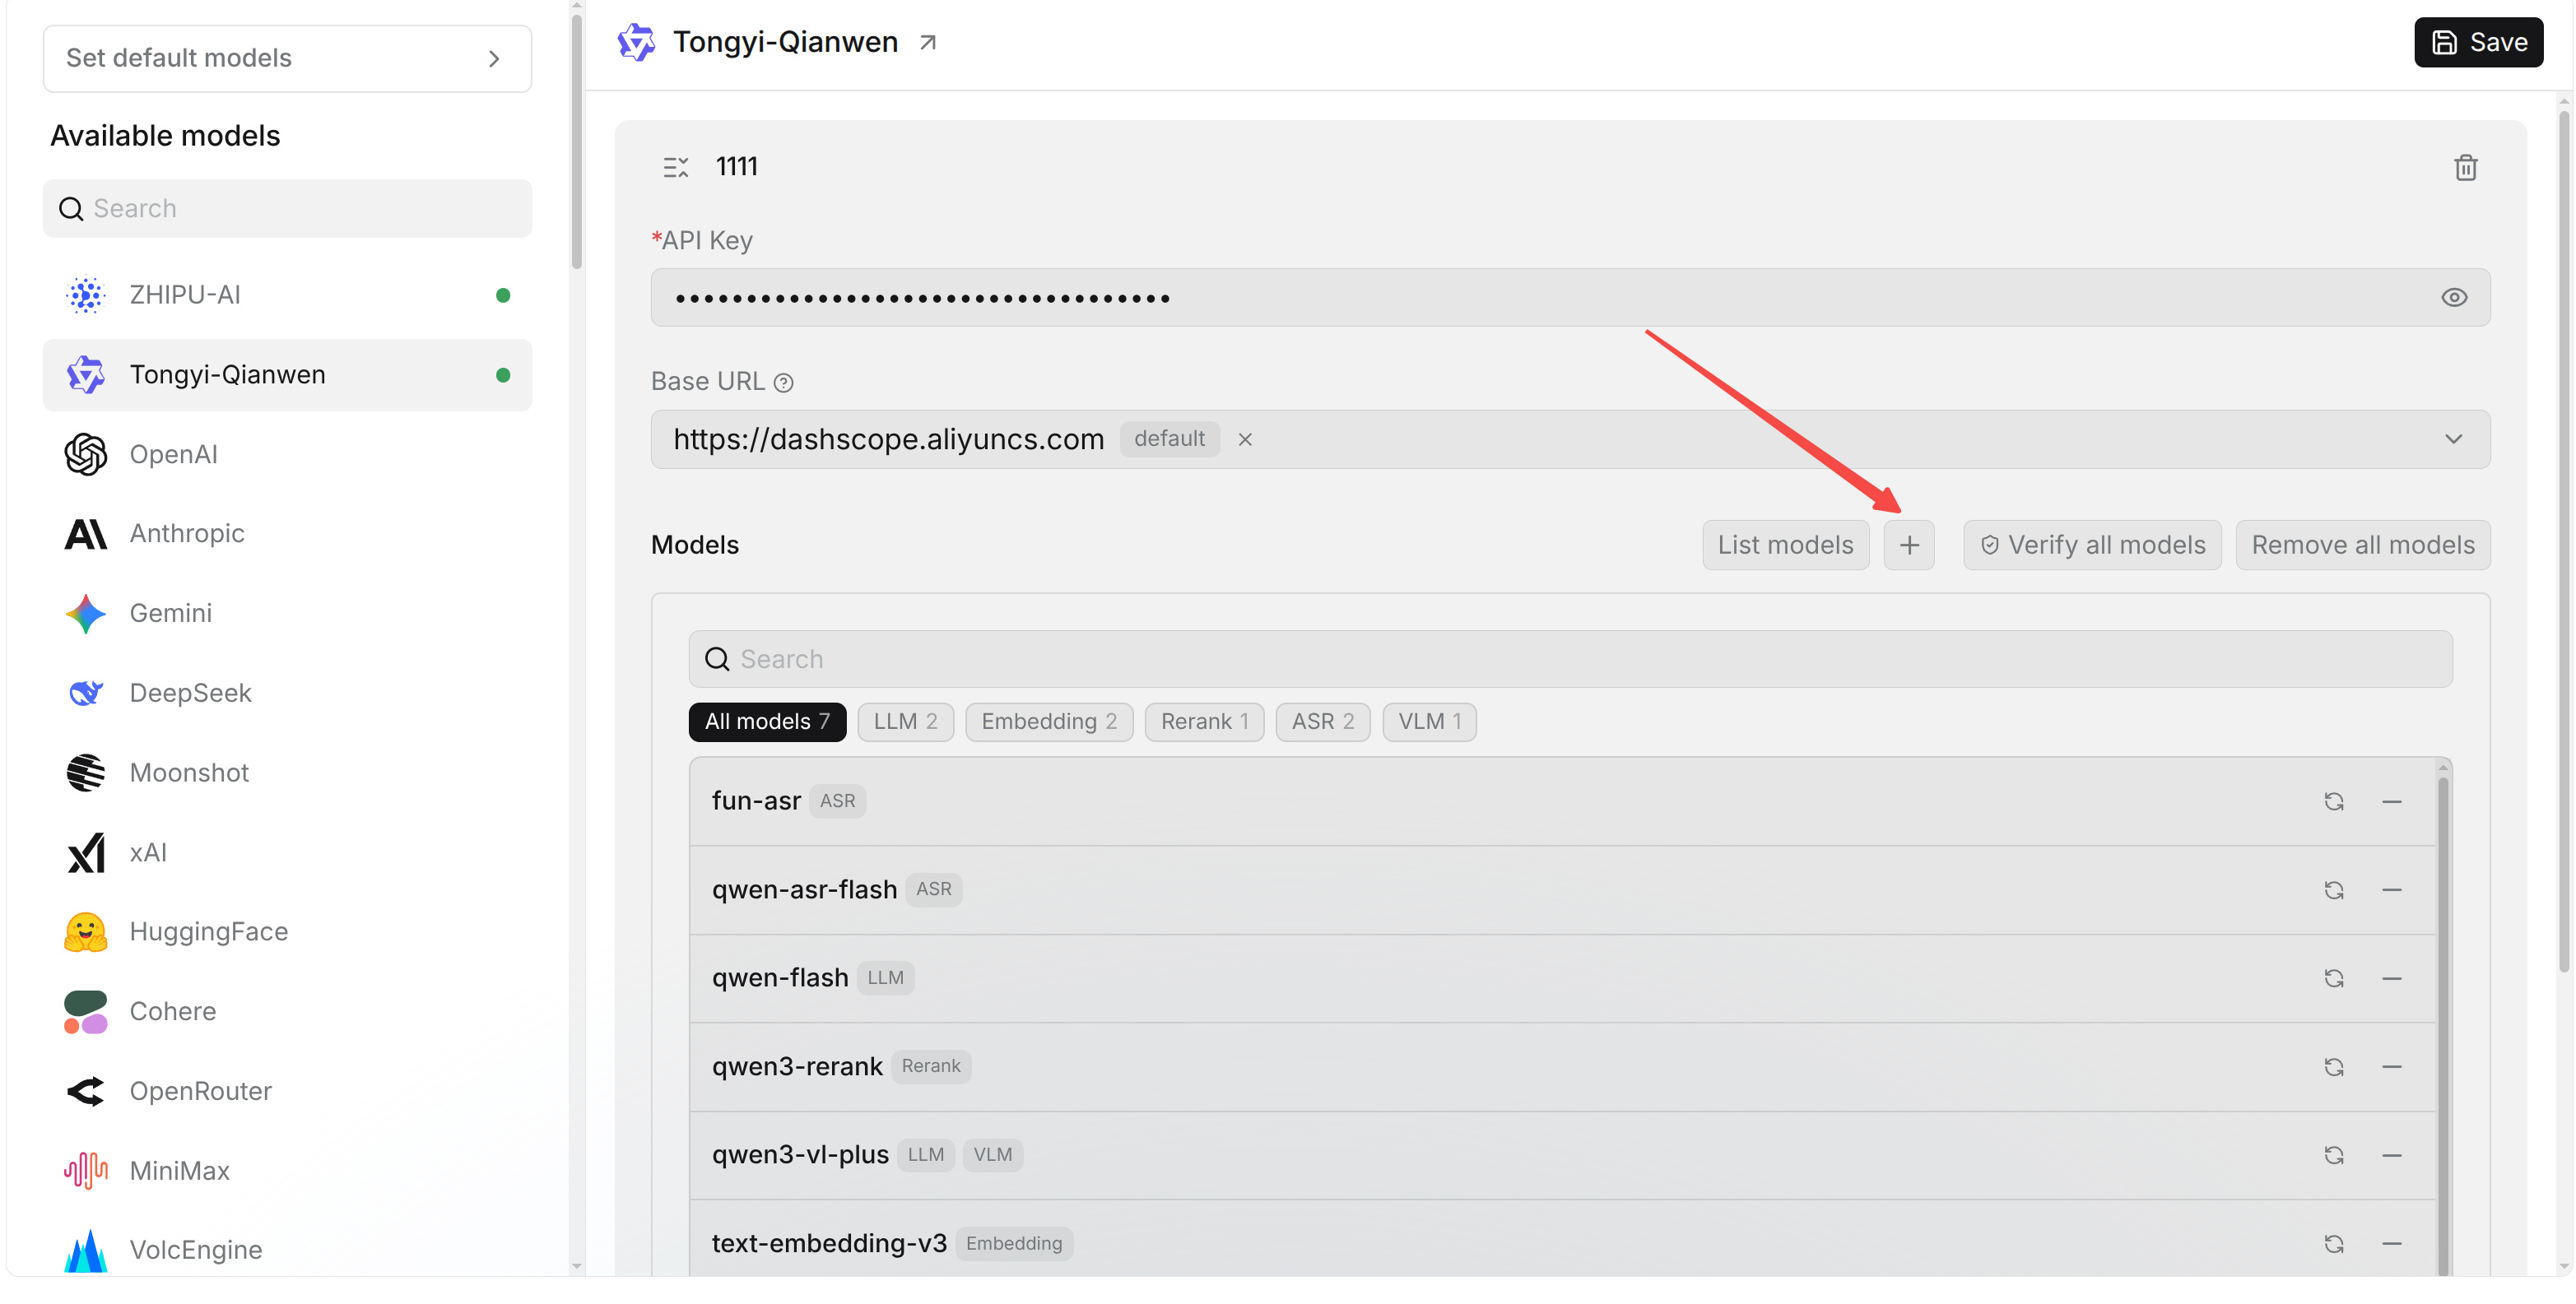Refresh the qwen-asr-flash model
Screen dimensions: 2576x1304
[x=2333, y=890]
